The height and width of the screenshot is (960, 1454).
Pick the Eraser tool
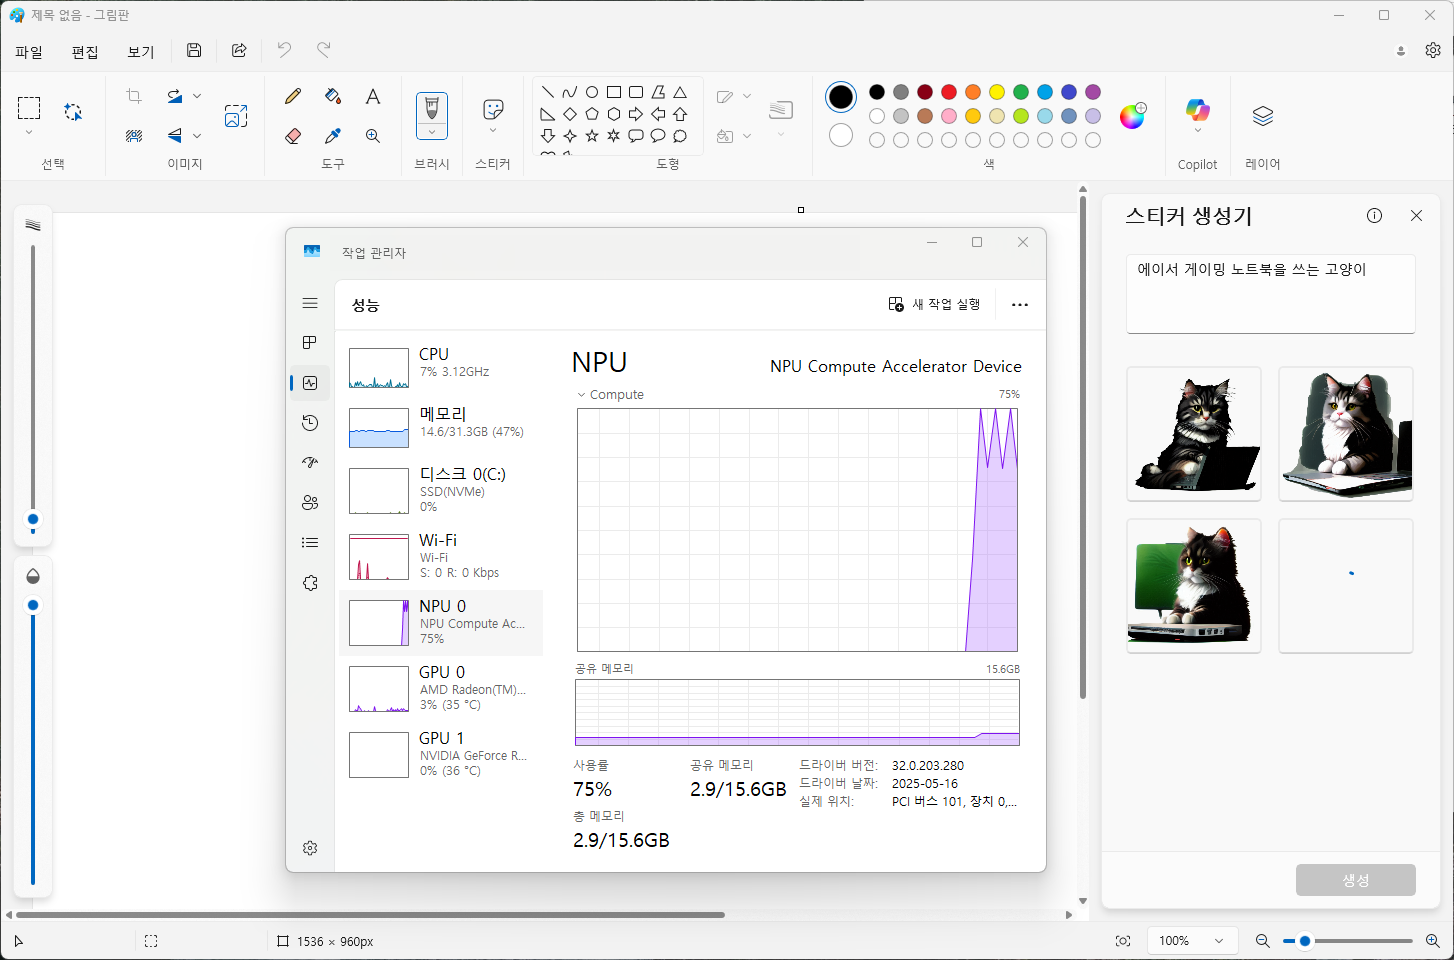(x=293, y=136)
